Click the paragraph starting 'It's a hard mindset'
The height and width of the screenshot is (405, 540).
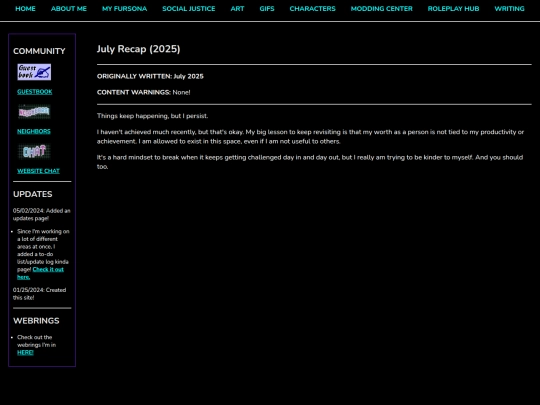[x=310, y=162]
